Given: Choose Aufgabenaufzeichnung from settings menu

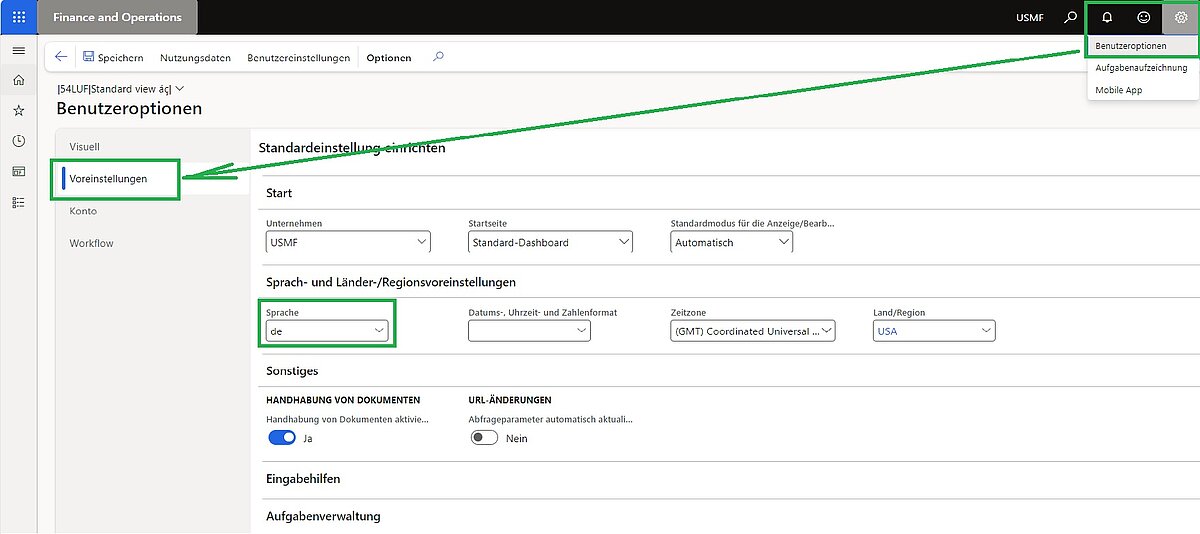Looking at the screenshot, I should click(x=1141, y=68).
